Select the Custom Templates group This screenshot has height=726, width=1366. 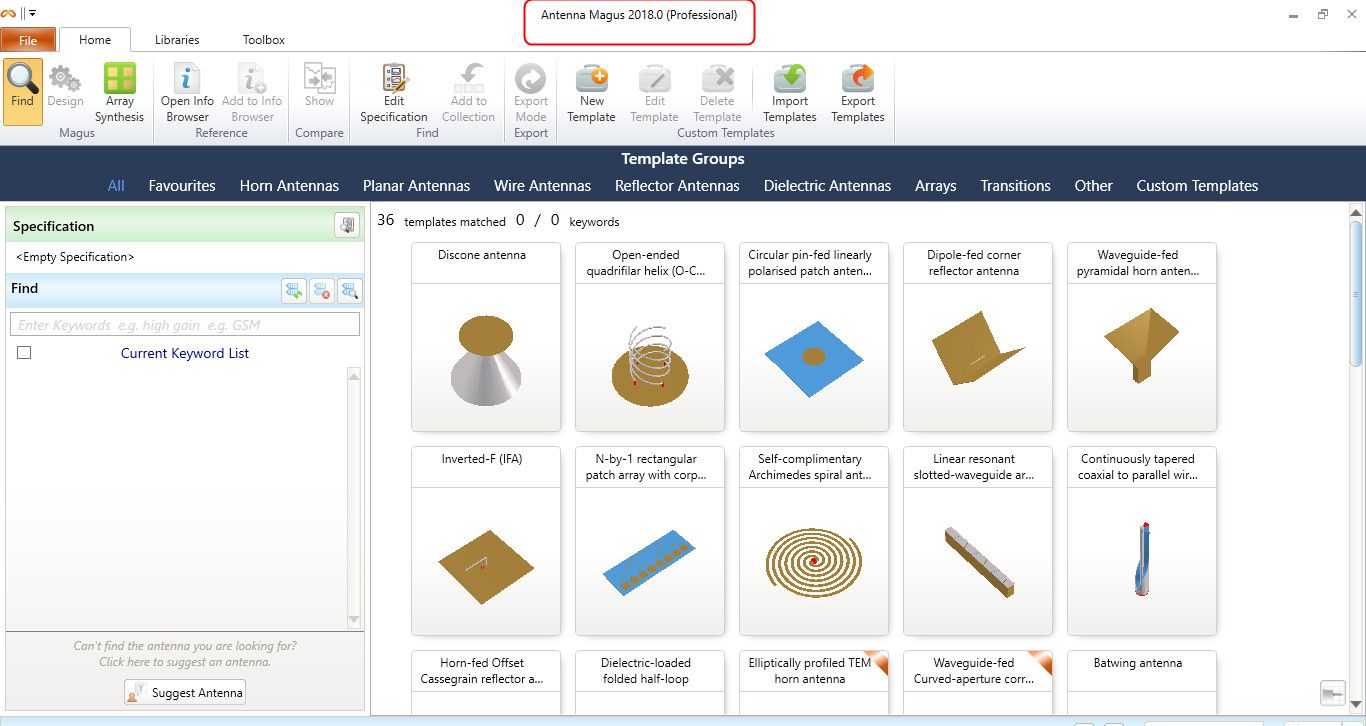coord(1197,186)
